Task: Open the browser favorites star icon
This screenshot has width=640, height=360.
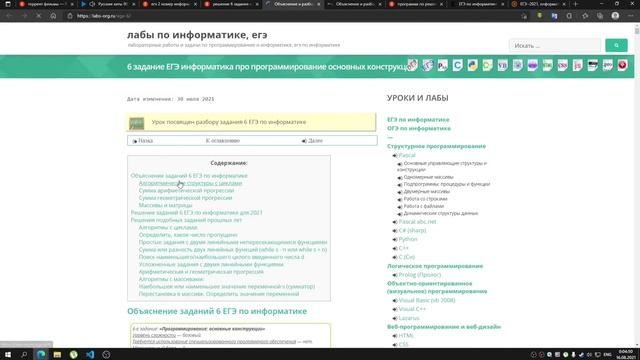Action: click(585, 16)
